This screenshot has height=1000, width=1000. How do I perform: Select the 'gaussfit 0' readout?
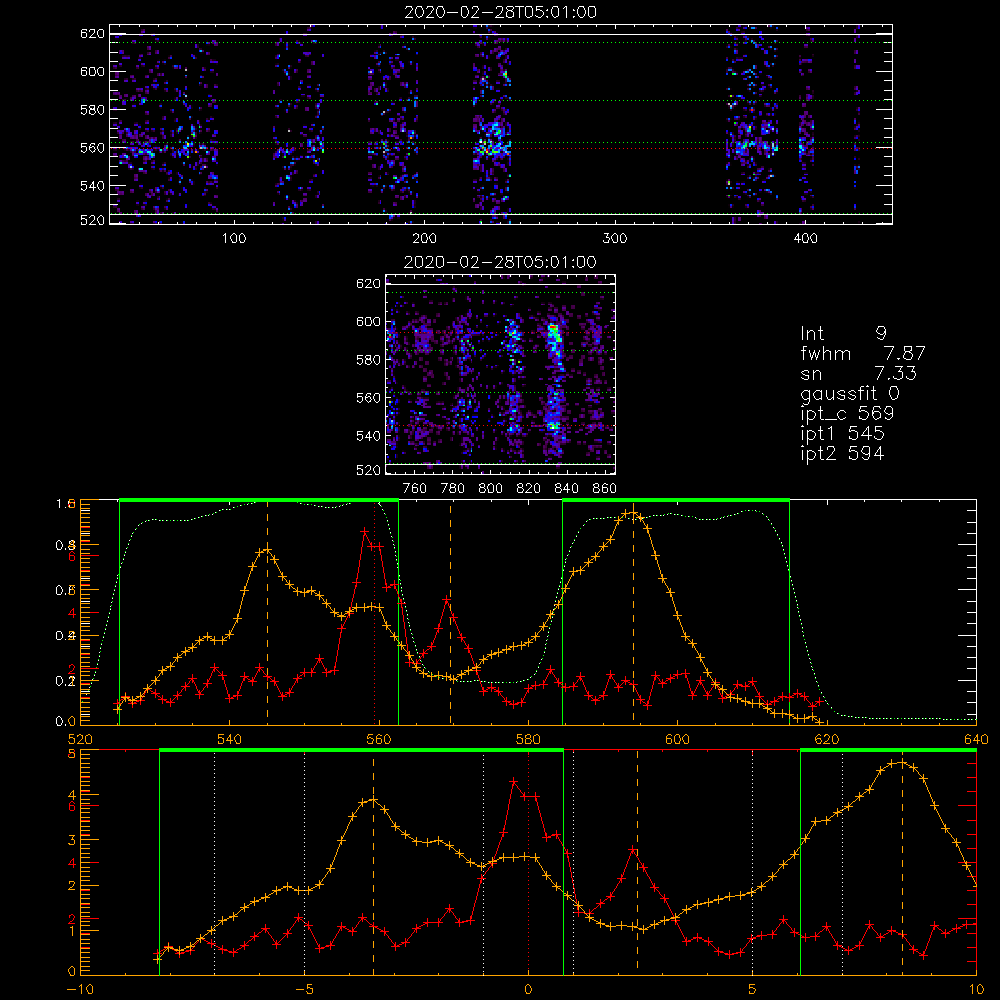[x=850, y=393]
